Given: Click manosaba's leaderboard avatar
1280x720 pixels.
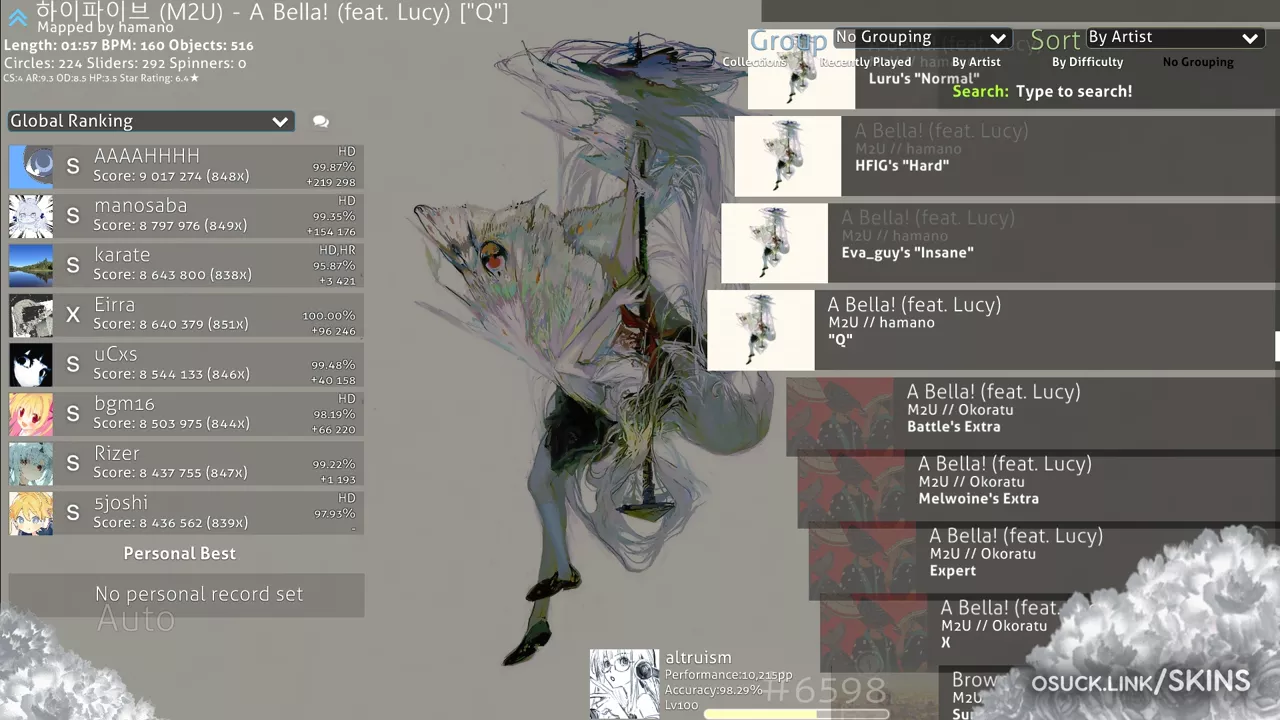Looking at the screenshot, I should 31,216.
